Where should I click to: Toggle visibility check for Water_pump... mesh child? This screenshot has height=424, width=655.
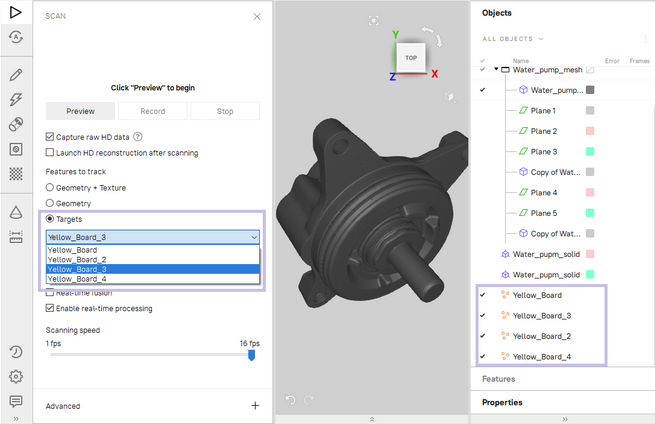[482, 90]
